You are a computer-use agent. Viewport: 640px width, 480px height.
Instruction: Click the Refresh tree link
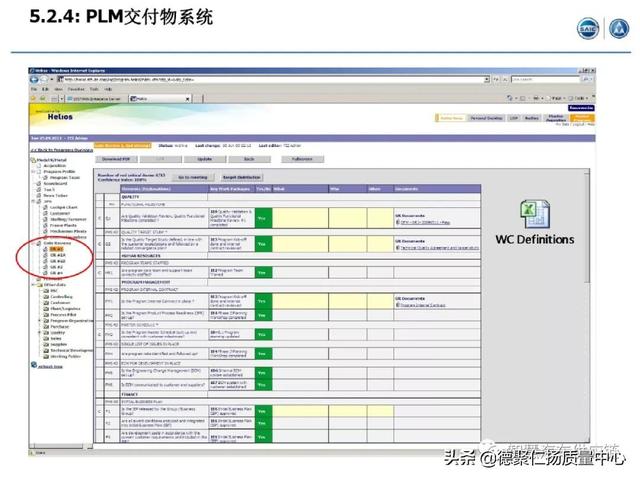coord(50,367)
